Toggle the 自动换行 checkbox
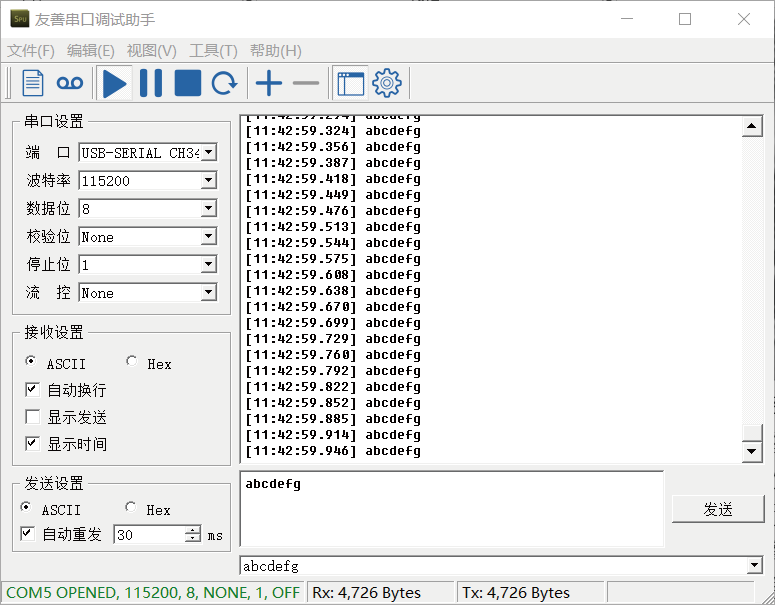The image size is (775, 605). tap(33, 389)
